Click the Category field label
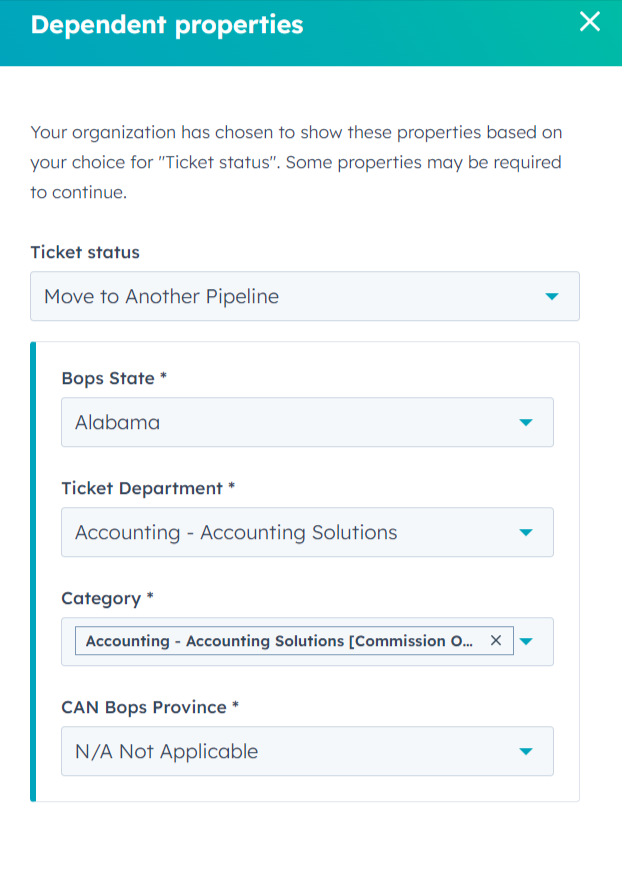 (x=101, y=598)
